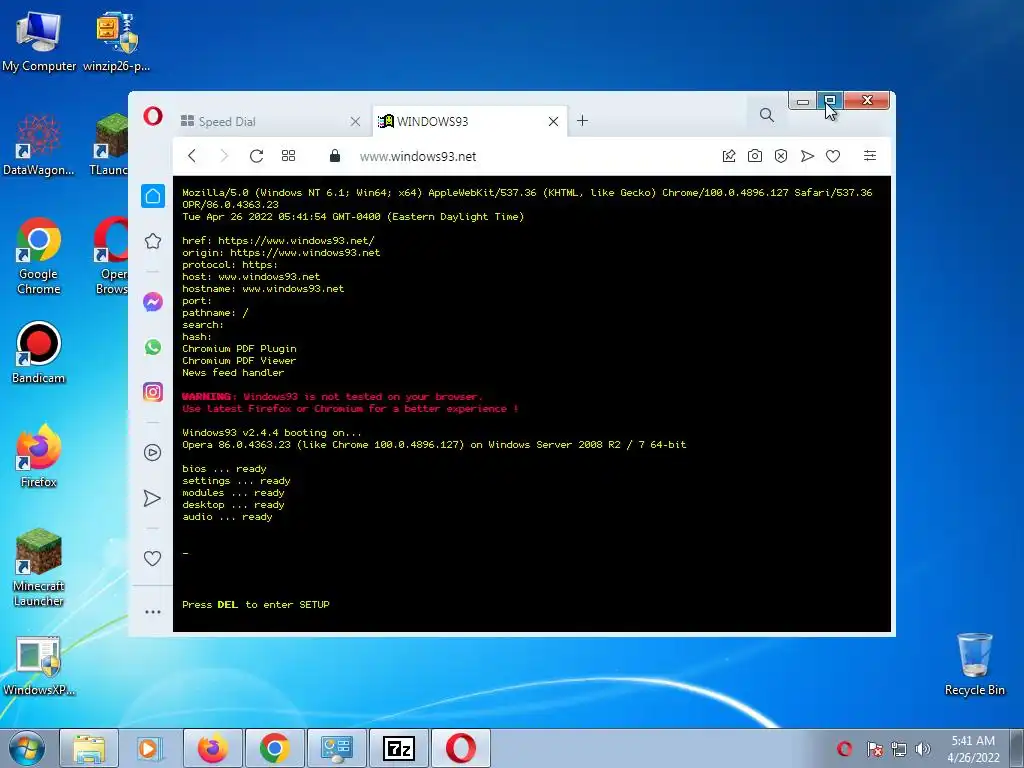Select the TLauncher desktop shortcut
Viewport: 1024px width, 768px height.
tap(108, 145)
